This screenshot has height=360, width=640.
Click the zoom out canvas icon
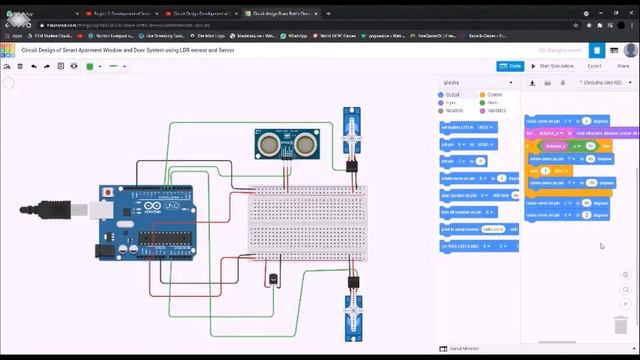[x=625, y=290]
